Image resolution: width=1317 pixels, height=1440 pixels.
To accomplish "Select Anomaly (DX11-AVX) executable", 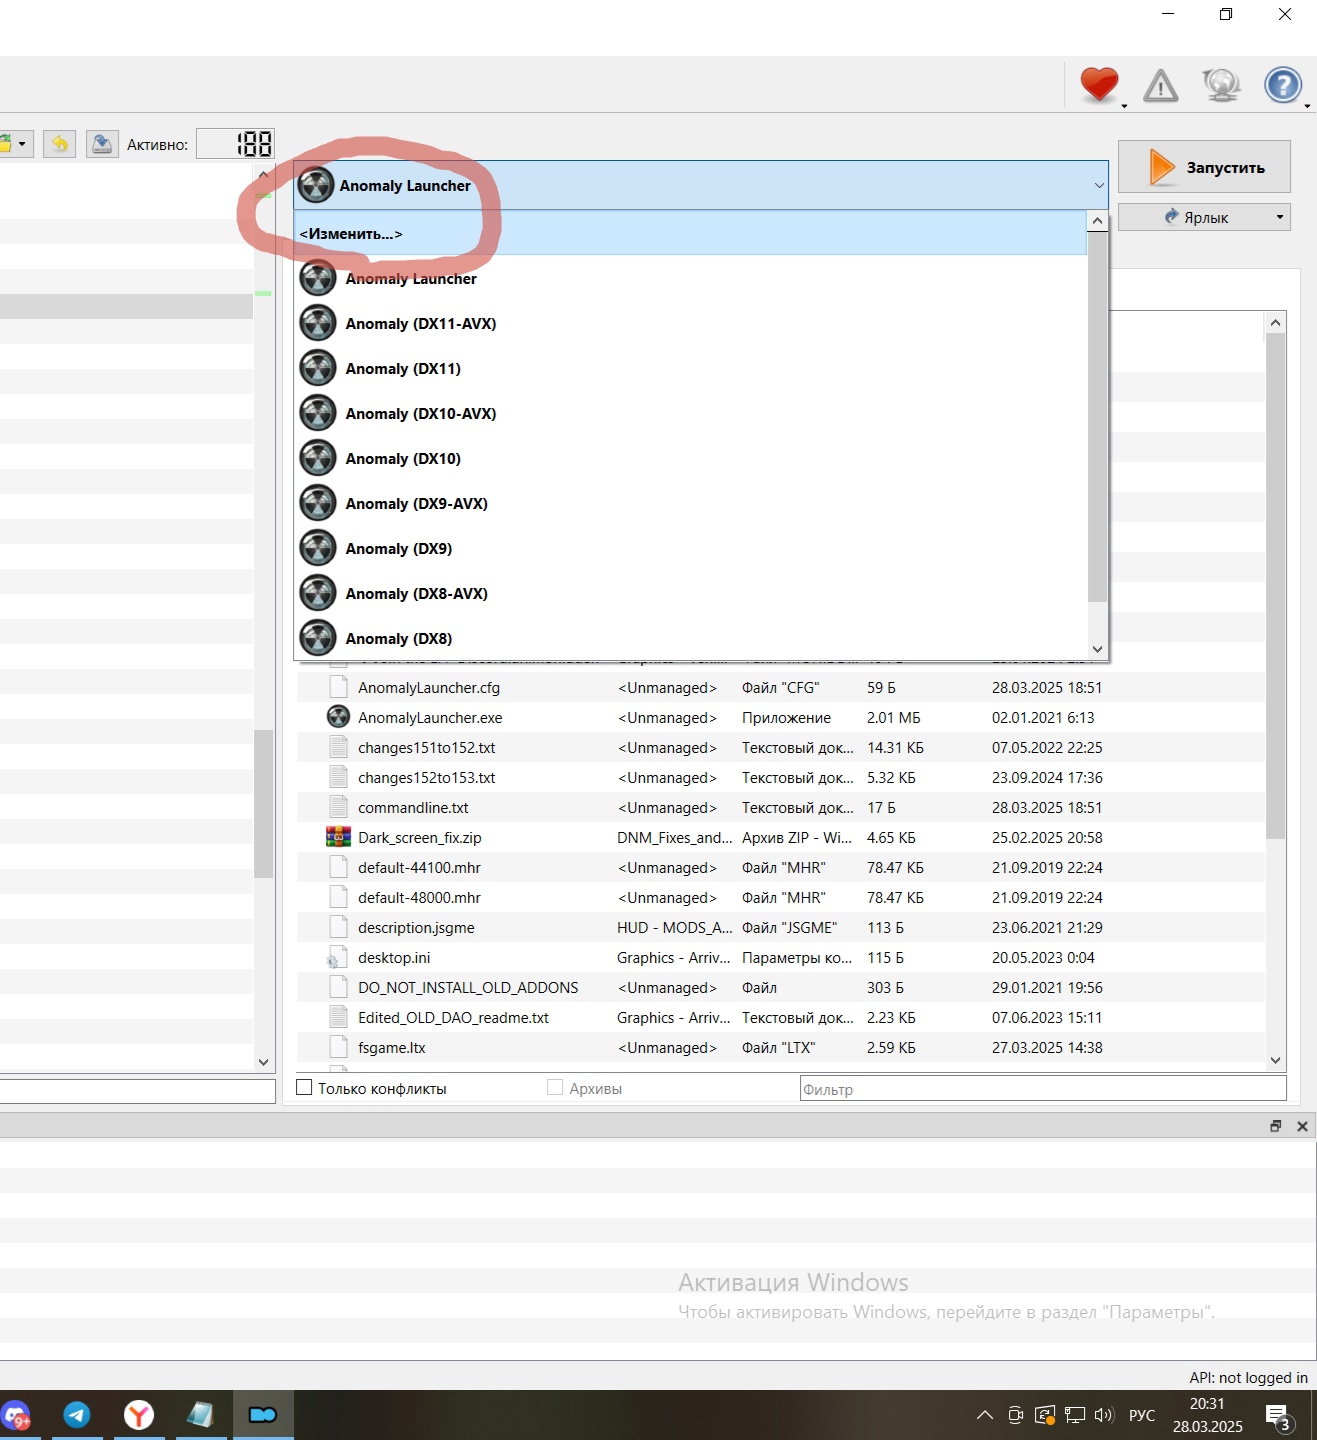I will coord(690,323).
